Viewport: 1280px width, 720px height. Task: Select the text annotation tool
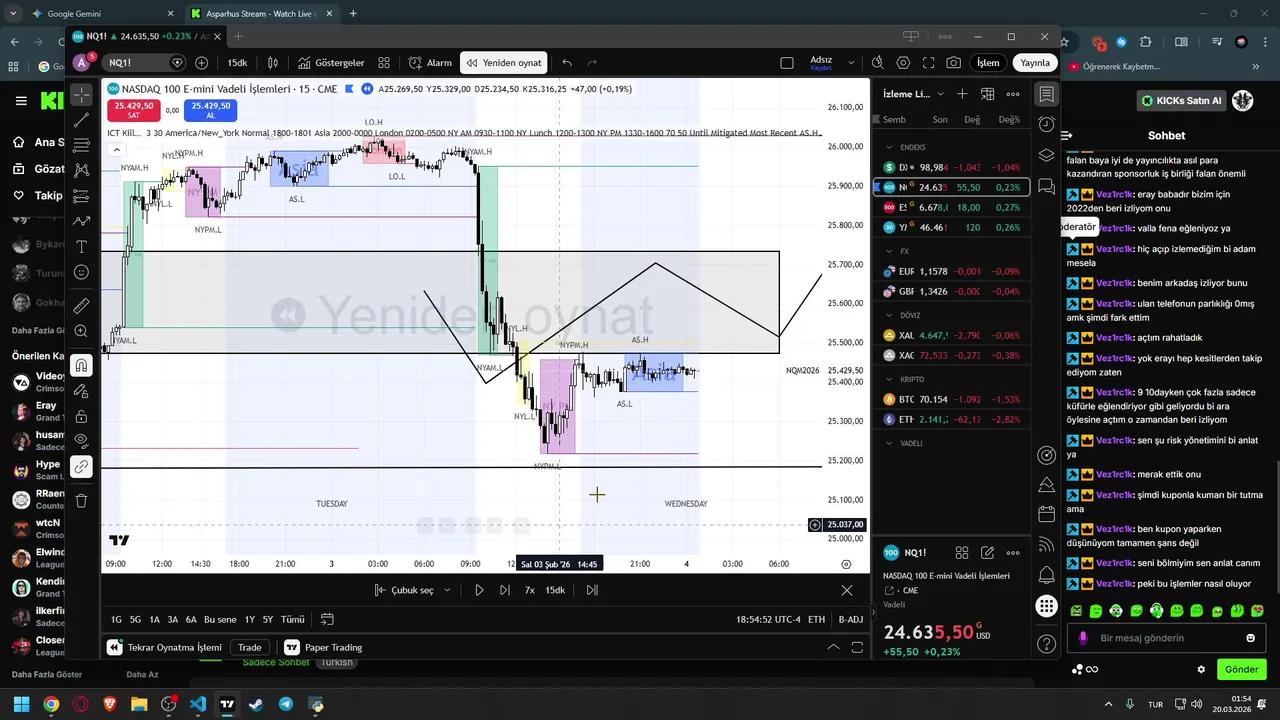(82, 246)
